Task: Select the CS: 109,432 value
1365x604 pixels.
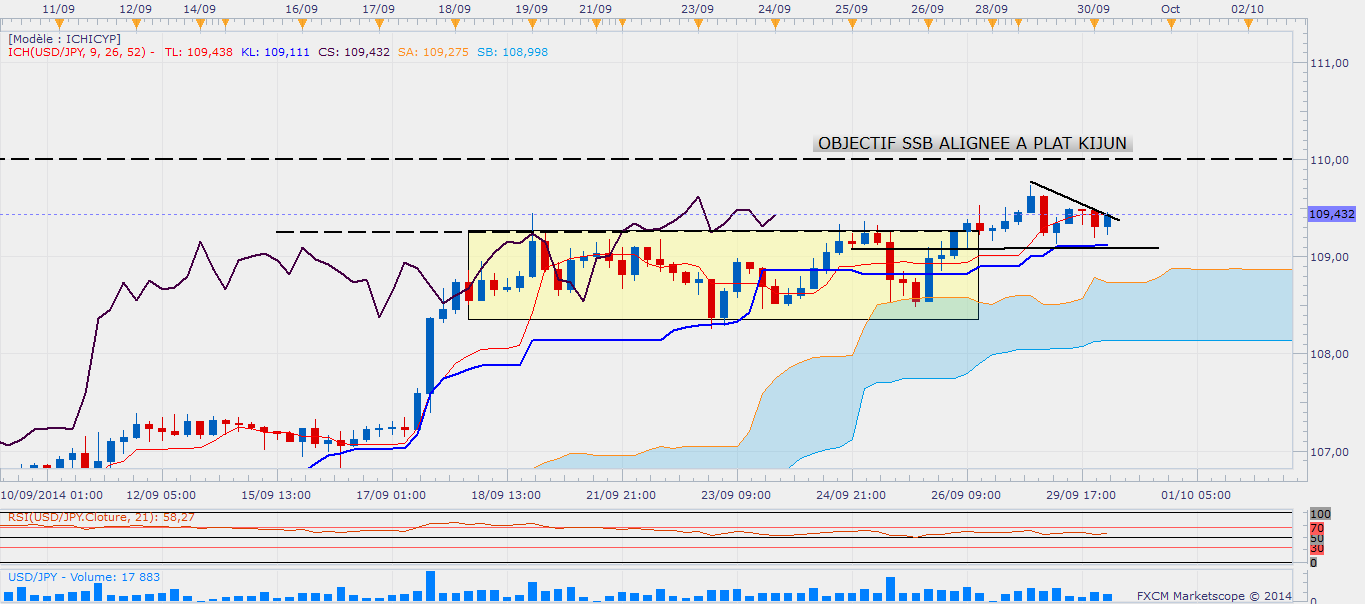Action: (353, 52)
